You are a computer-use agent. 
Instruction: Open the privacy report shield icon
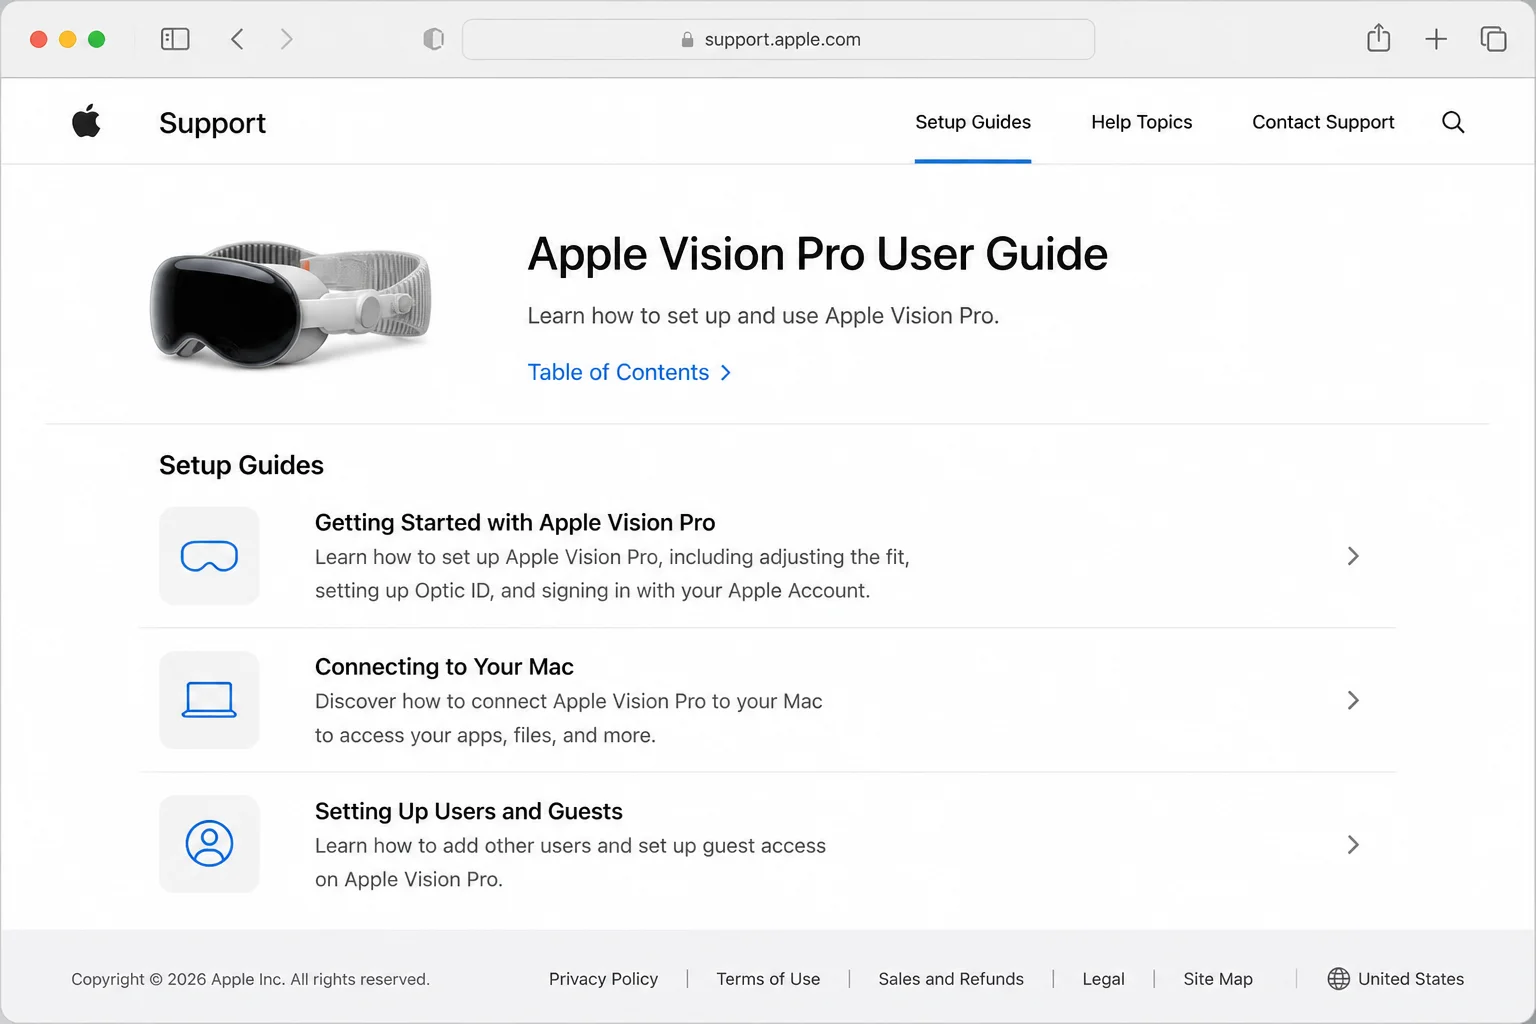pyautogui.click(x=433, y=39)
